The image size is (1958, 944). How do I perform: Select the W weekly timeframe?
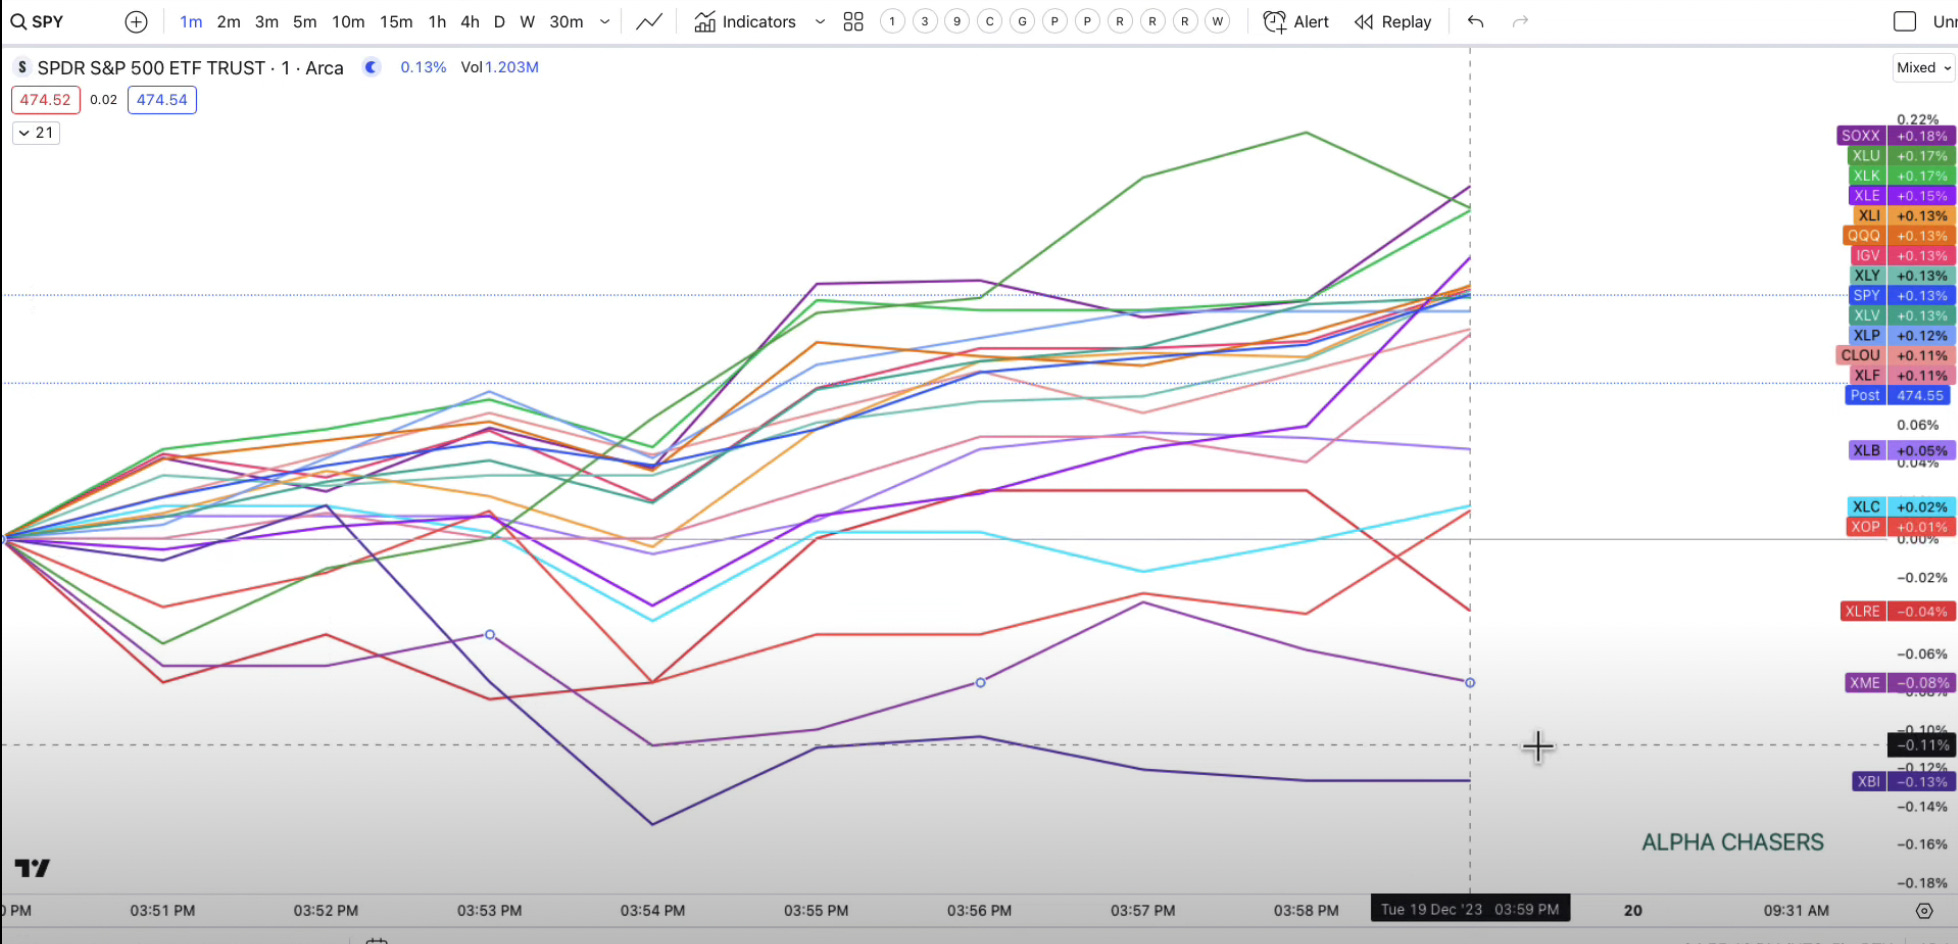[x=528, y=21]
